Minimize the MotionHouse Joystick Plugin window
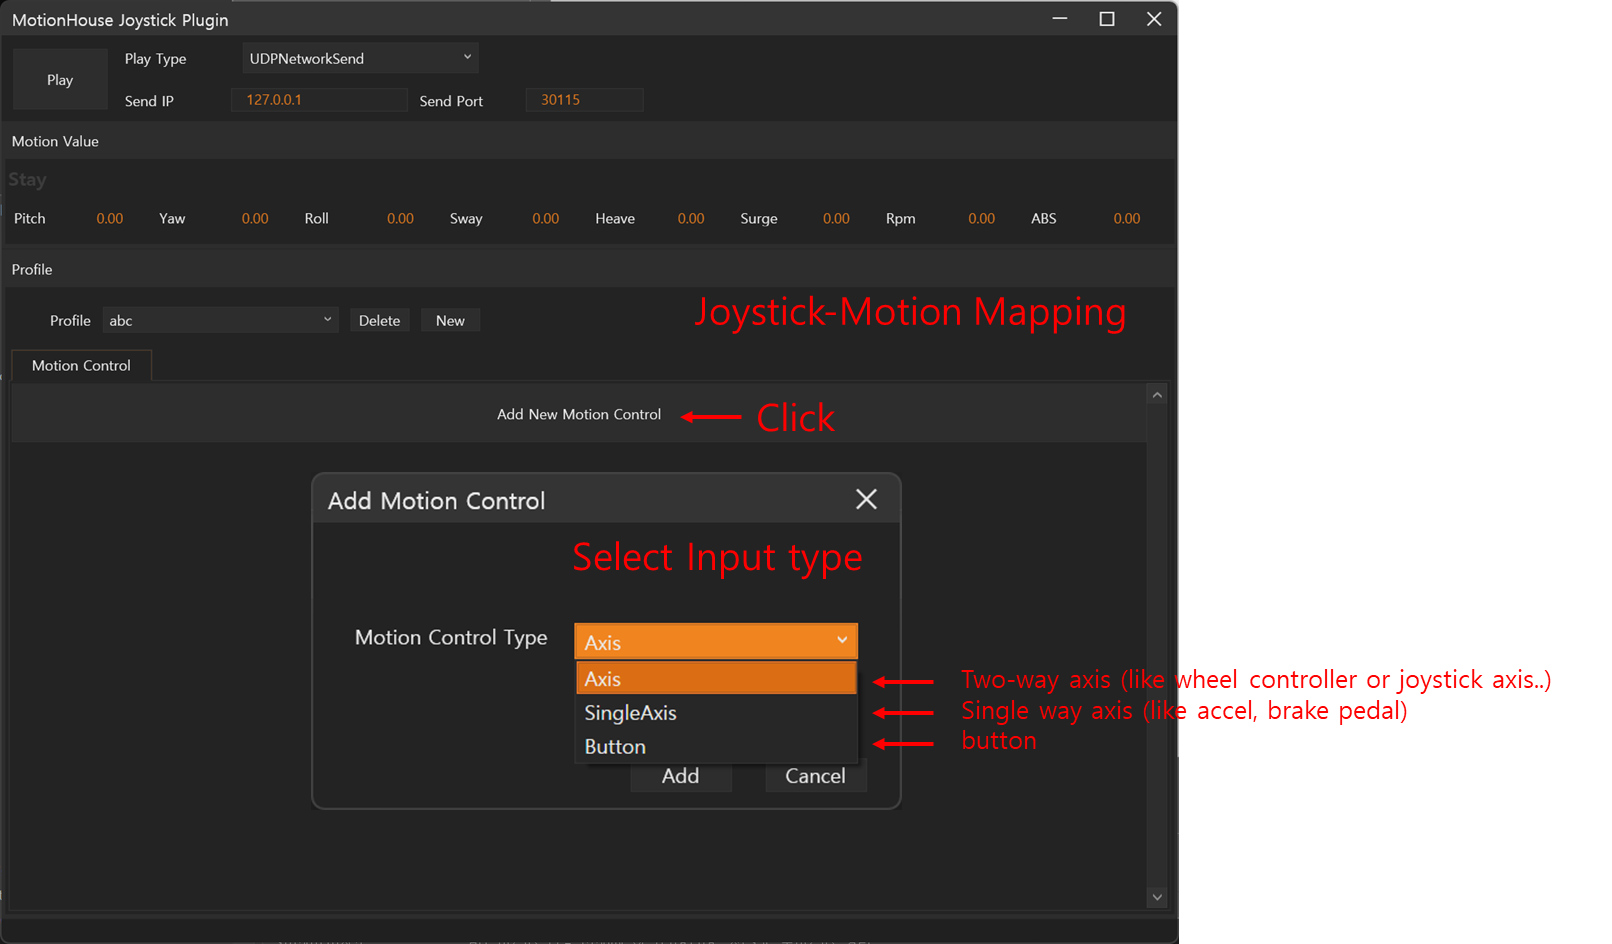Viewport: 1612px width, 944px height. pos(1060,19)
